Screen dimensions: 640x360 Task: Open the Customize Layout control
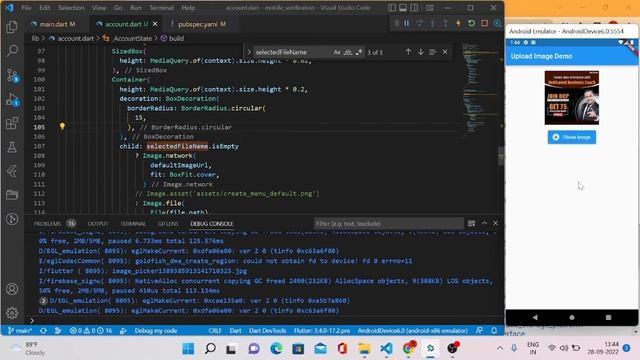coord(430,8)
